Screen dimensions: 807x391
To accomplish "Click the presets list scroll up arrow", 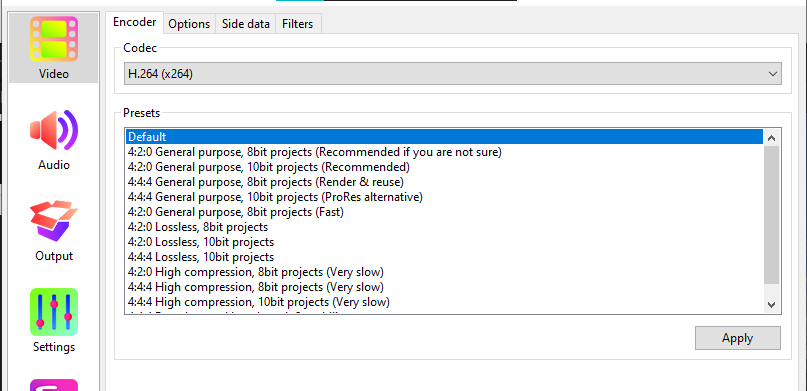I will pos(771,137).
